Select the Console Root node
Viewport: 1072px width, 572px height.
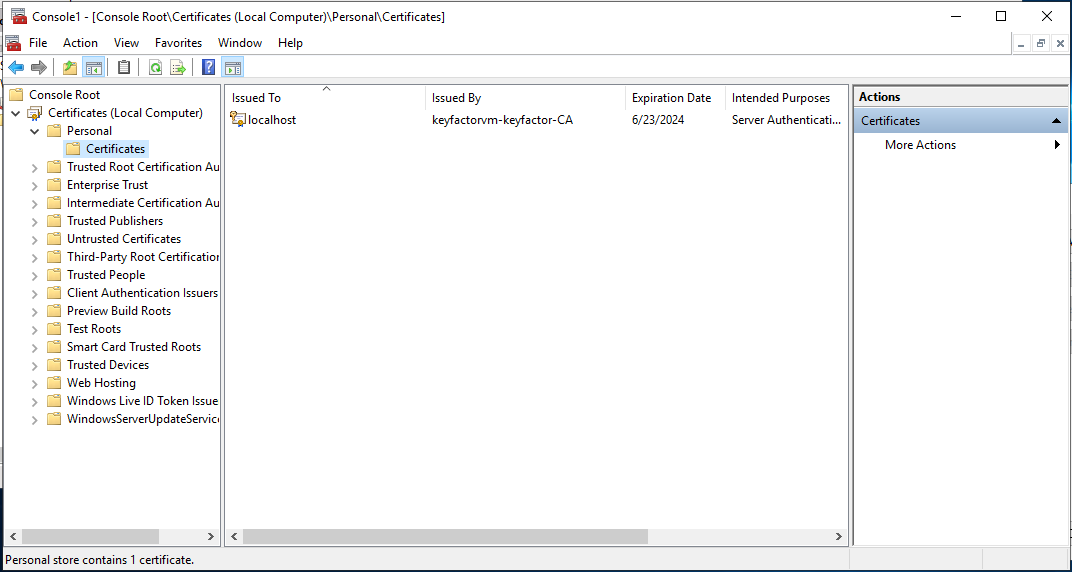pos(64,95)
